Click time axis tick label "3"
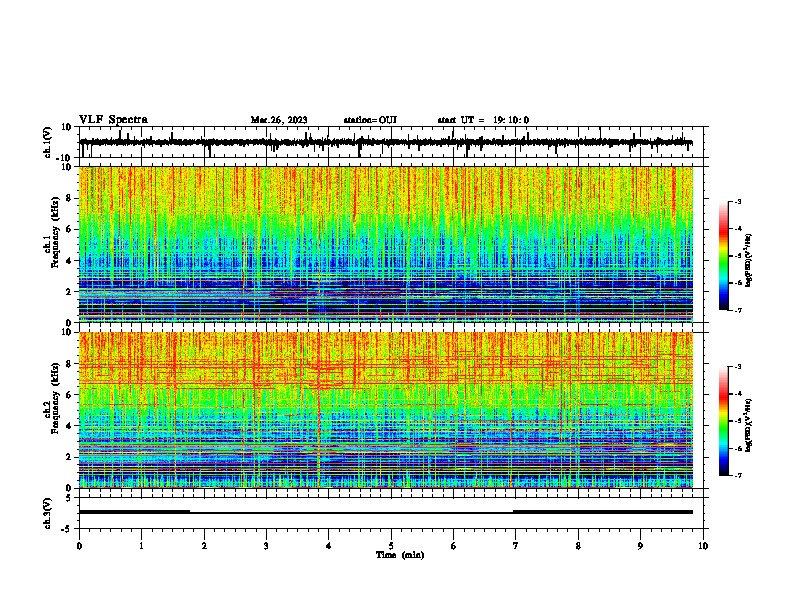This screenshot has width=792, height=612. [266, 546]
